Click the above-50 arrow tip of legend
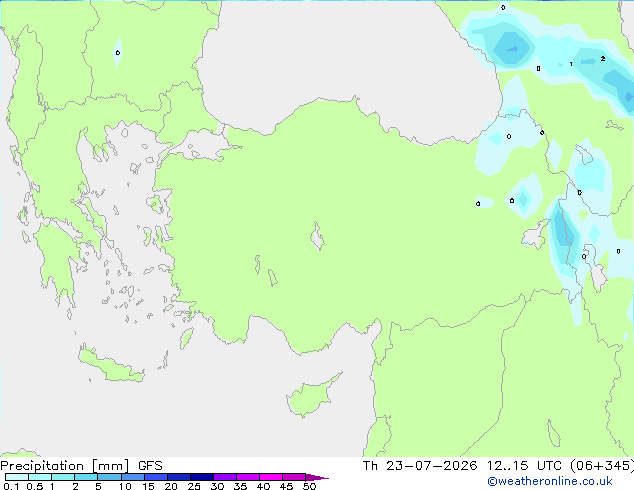This screenshot has width=634, height=490. (317, 477)
